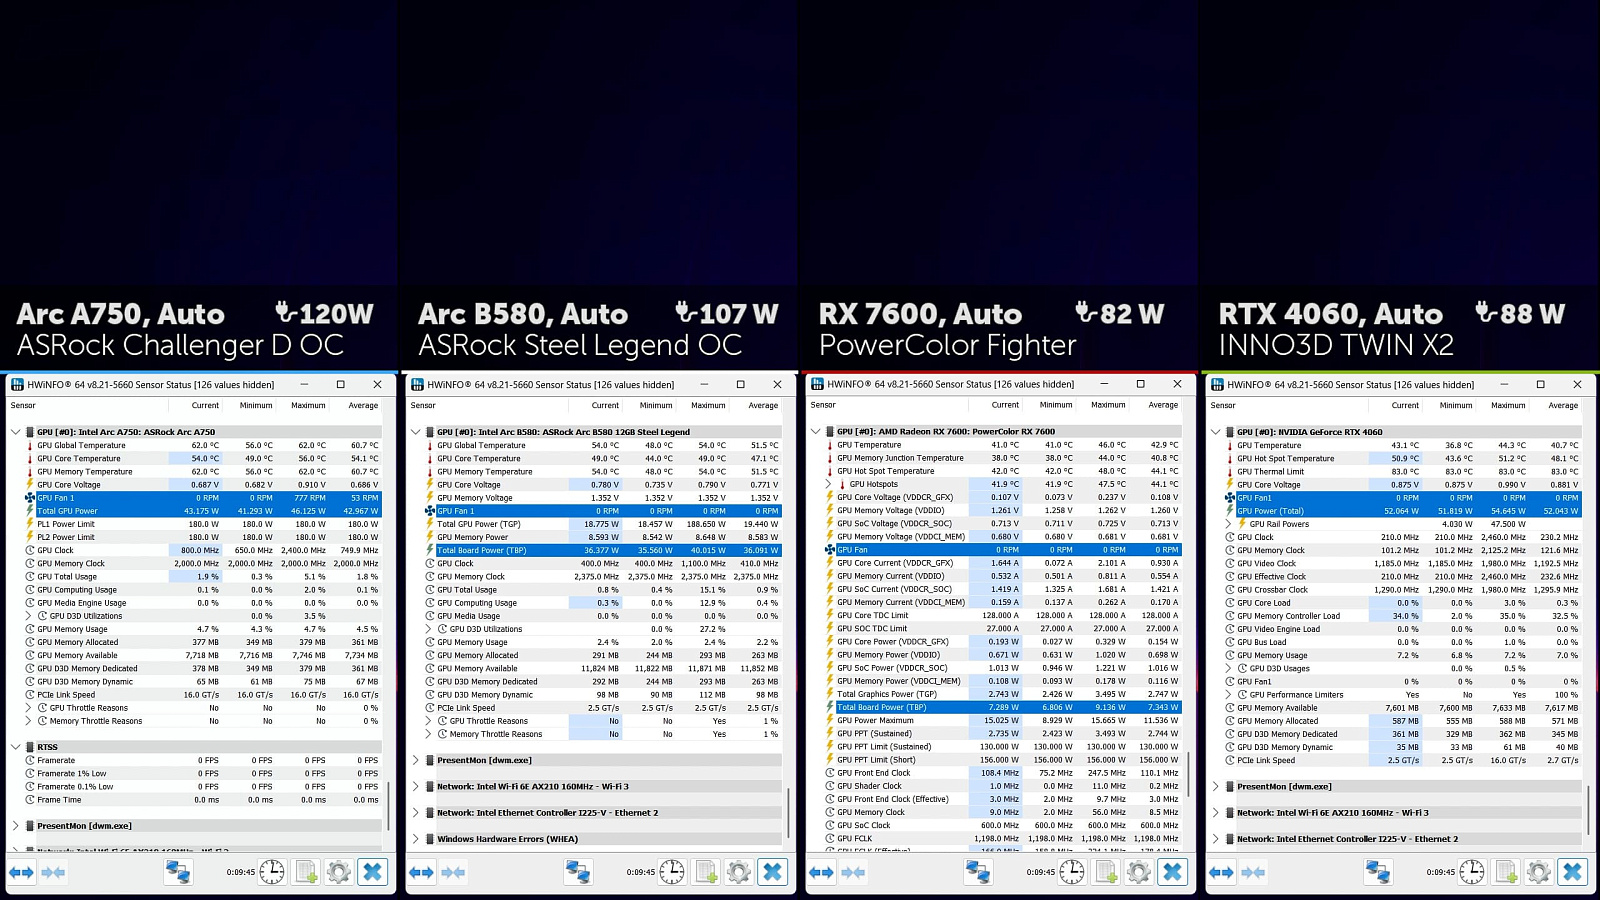Click expand-columns arrows in RTX 4060 HWiNFO window
This screenshot has height=900, width=1600.
click(1221, 872)
